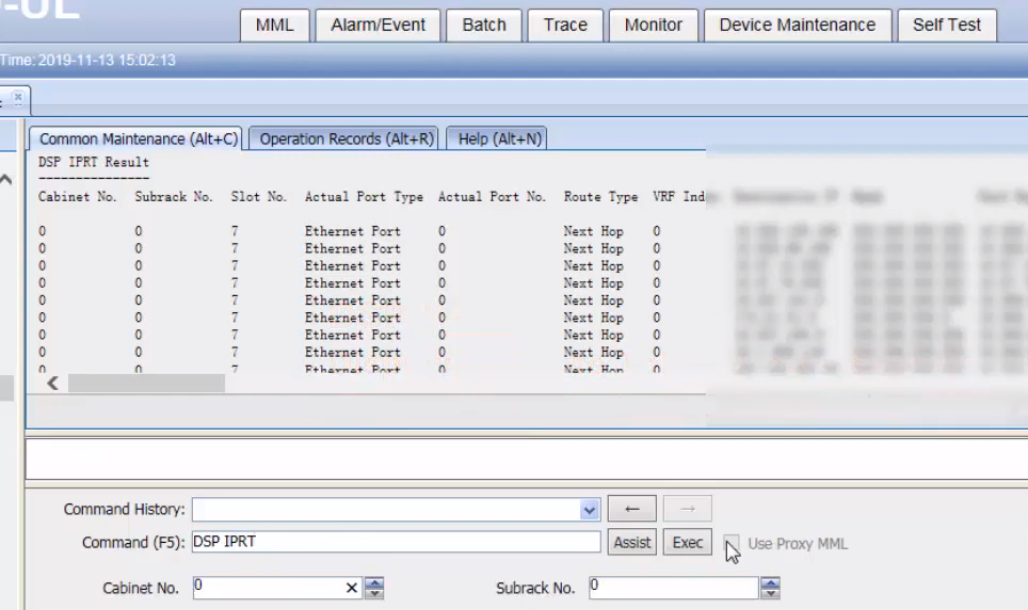Increase Cabinet No. with up stepper arrow
1028x610 pixels.
tap(374, 582)
